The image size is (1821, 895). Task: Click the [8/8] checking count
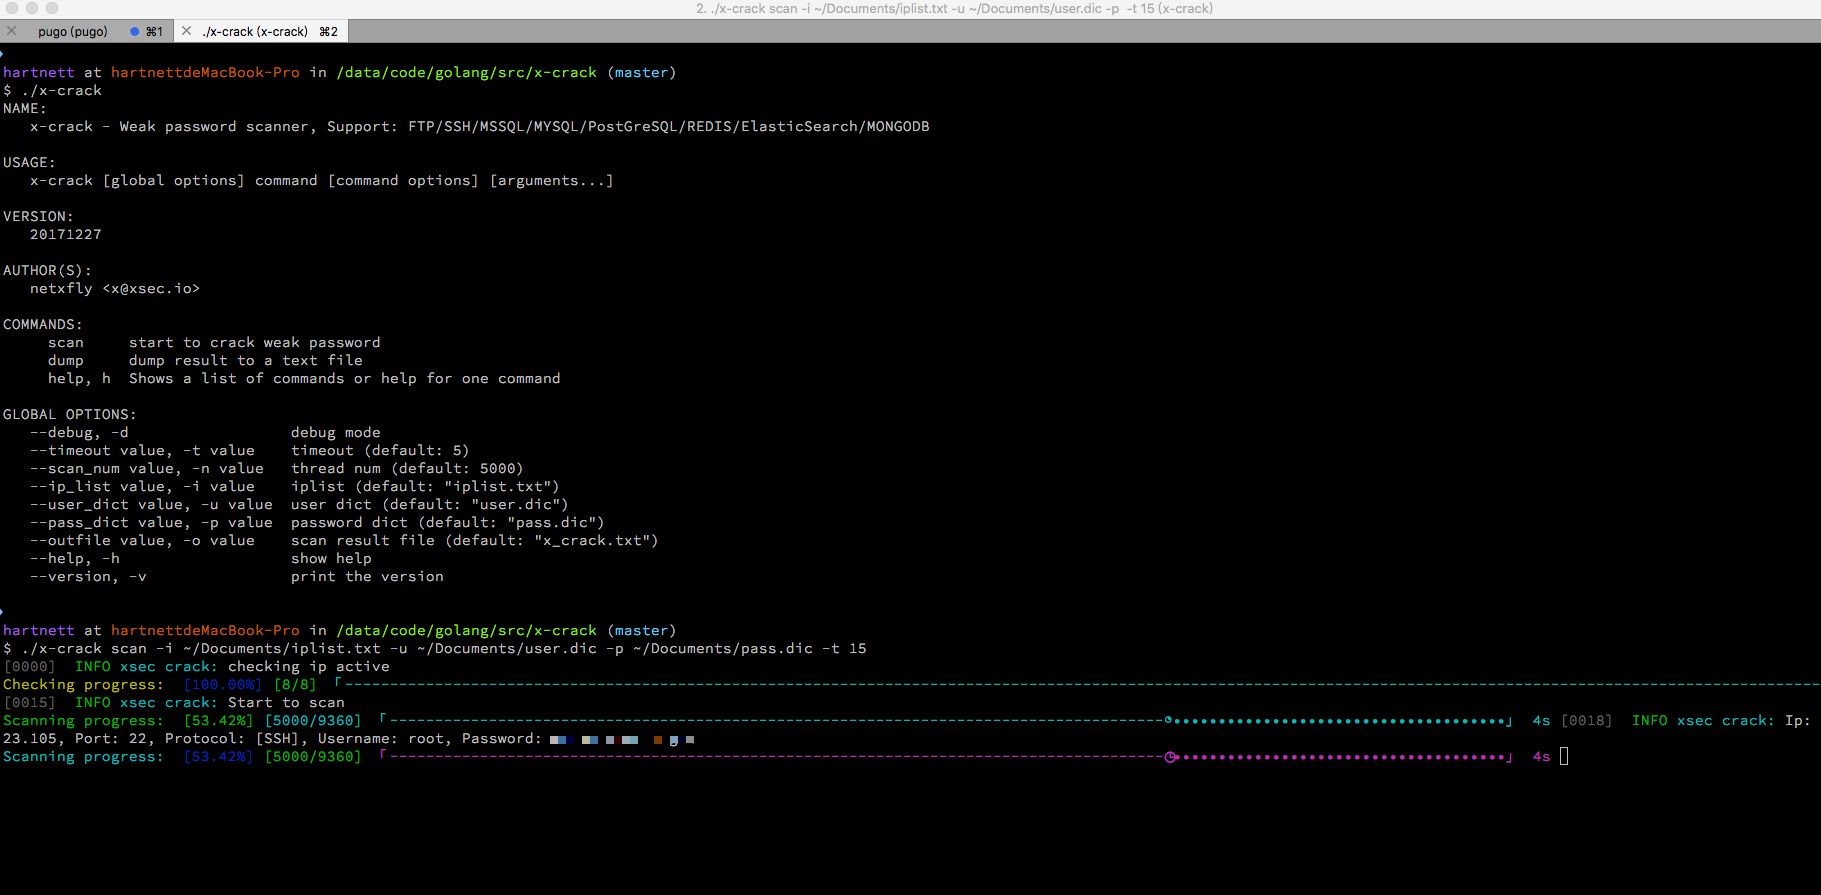point(295,684)
